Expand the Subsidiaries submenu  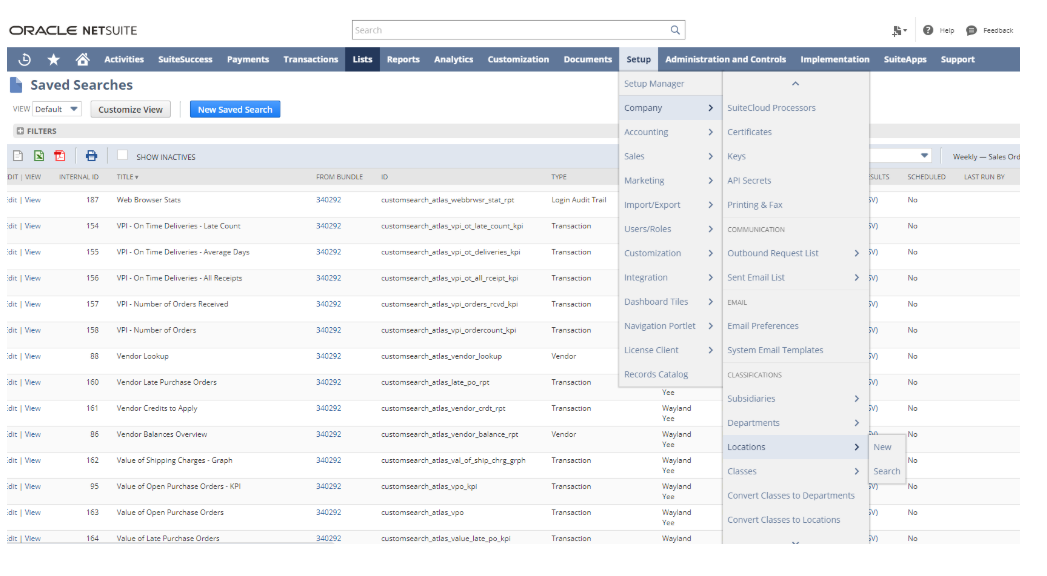[795, 398]
